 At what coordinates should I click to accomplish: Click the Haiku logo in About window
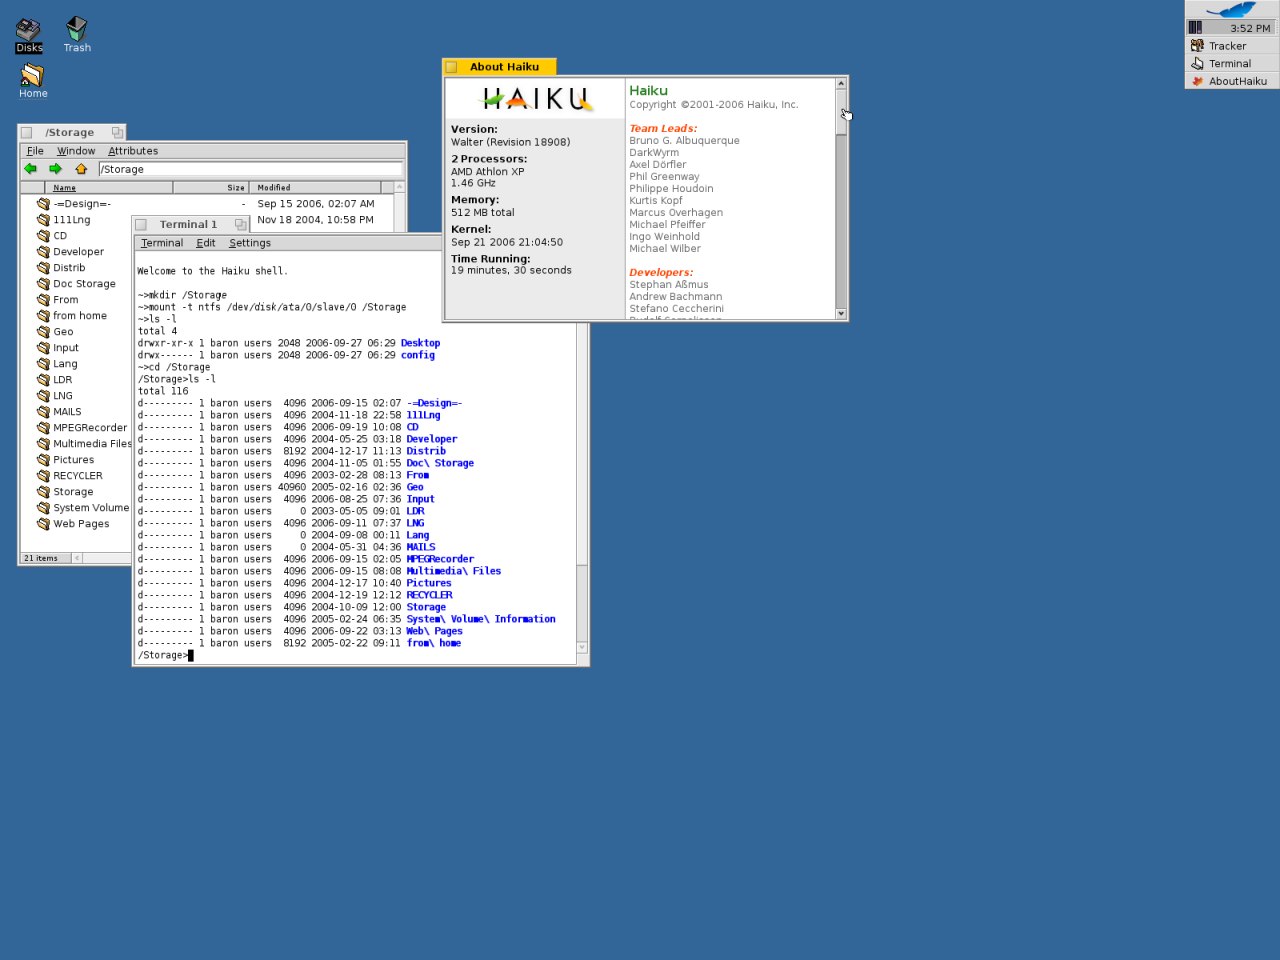[537, 99]
